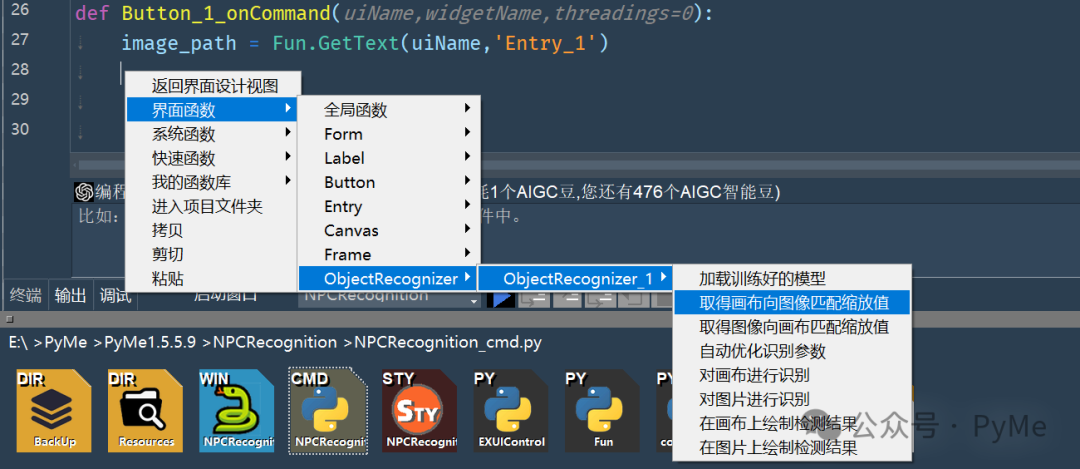Click line number 30 in the gutter
Image resolution: width=1080 pixels, height=469 pixels.
click(20, 129)
